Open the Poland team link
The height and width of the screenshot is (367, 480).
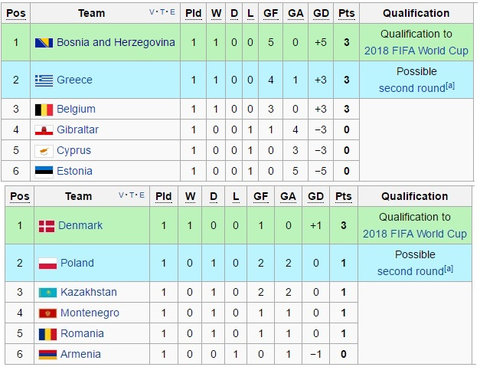(77, 263)
